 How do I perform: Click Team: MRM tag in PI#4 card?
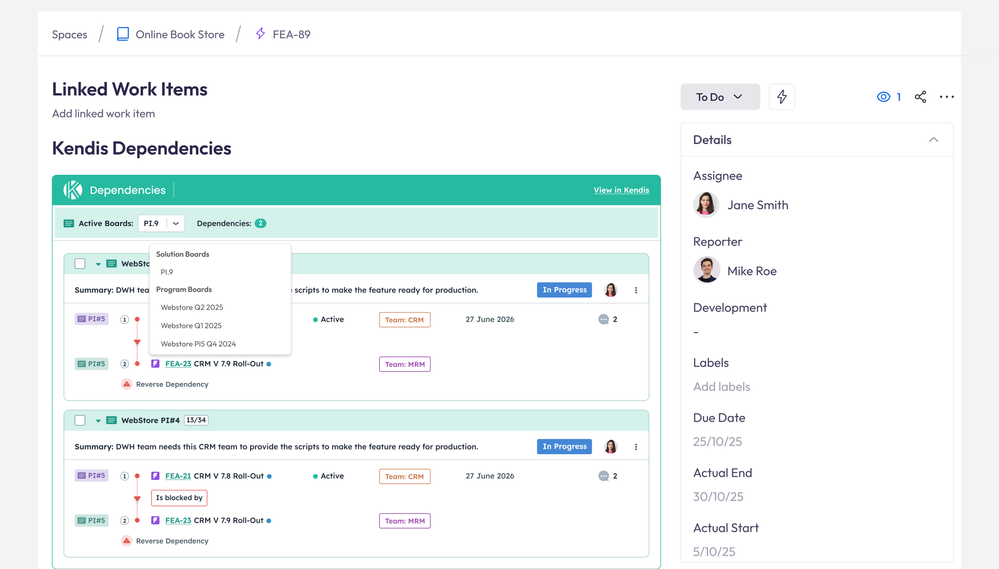(405, 521)
